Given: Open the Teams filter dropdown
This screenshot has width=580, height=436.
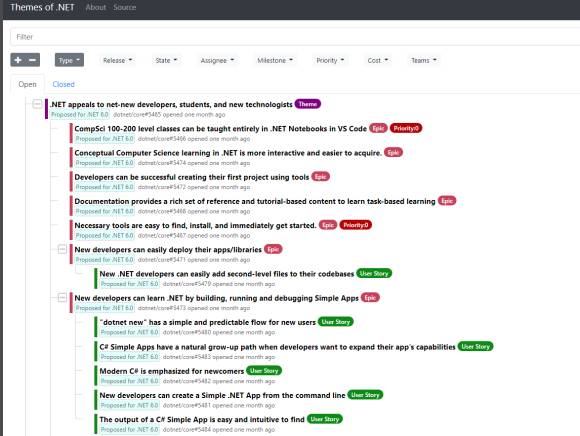Looking at the screenshot, I should coord(424,60).
